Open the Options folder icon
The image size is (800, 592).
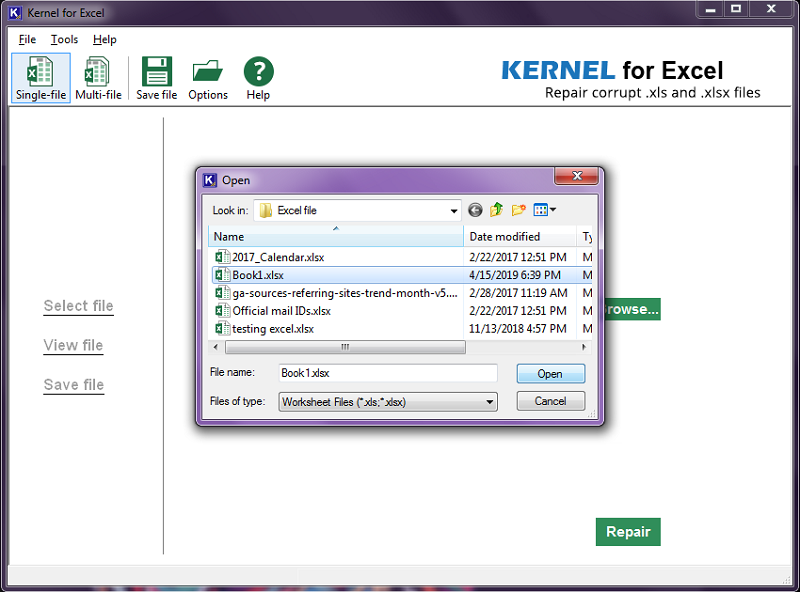[x=208, y=71]
